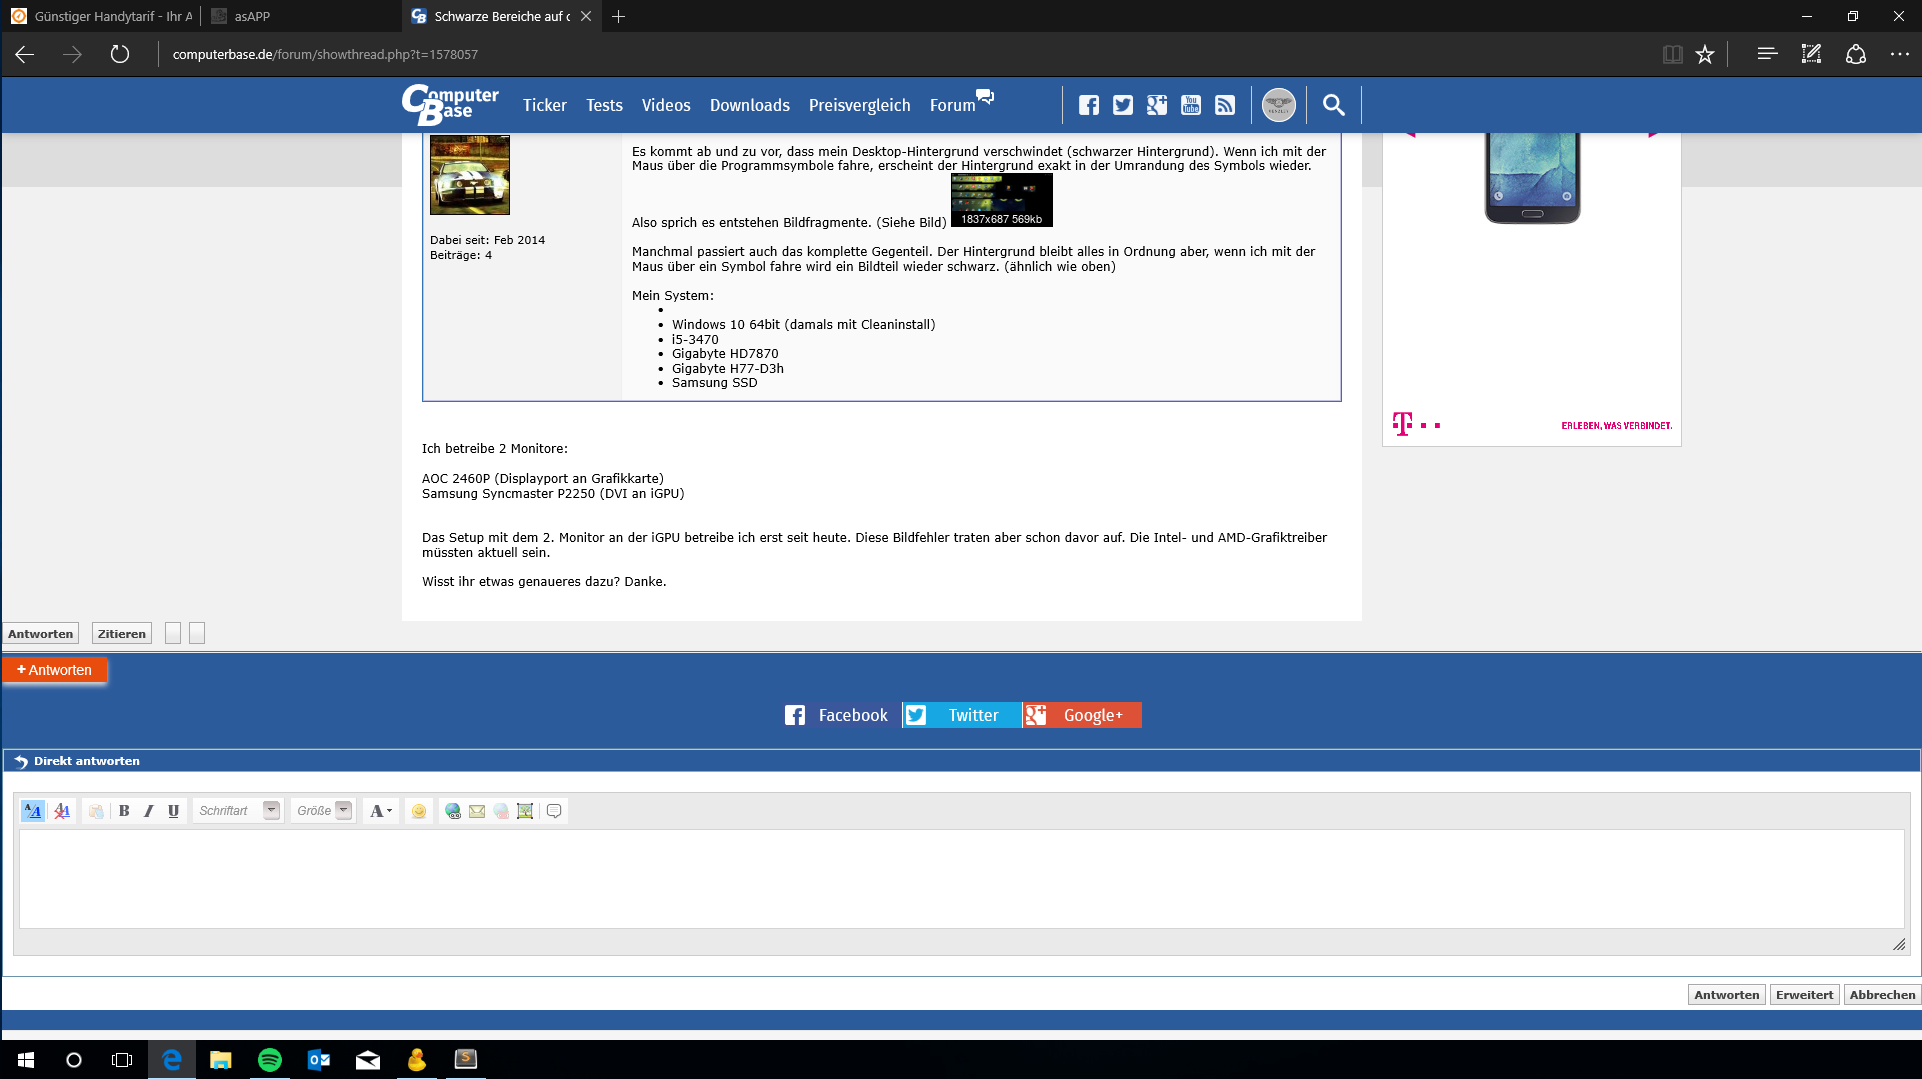The width and height of the screenshot is (1922, 1079).
Task: Toggle bold formatting
Action: (124, 811)
